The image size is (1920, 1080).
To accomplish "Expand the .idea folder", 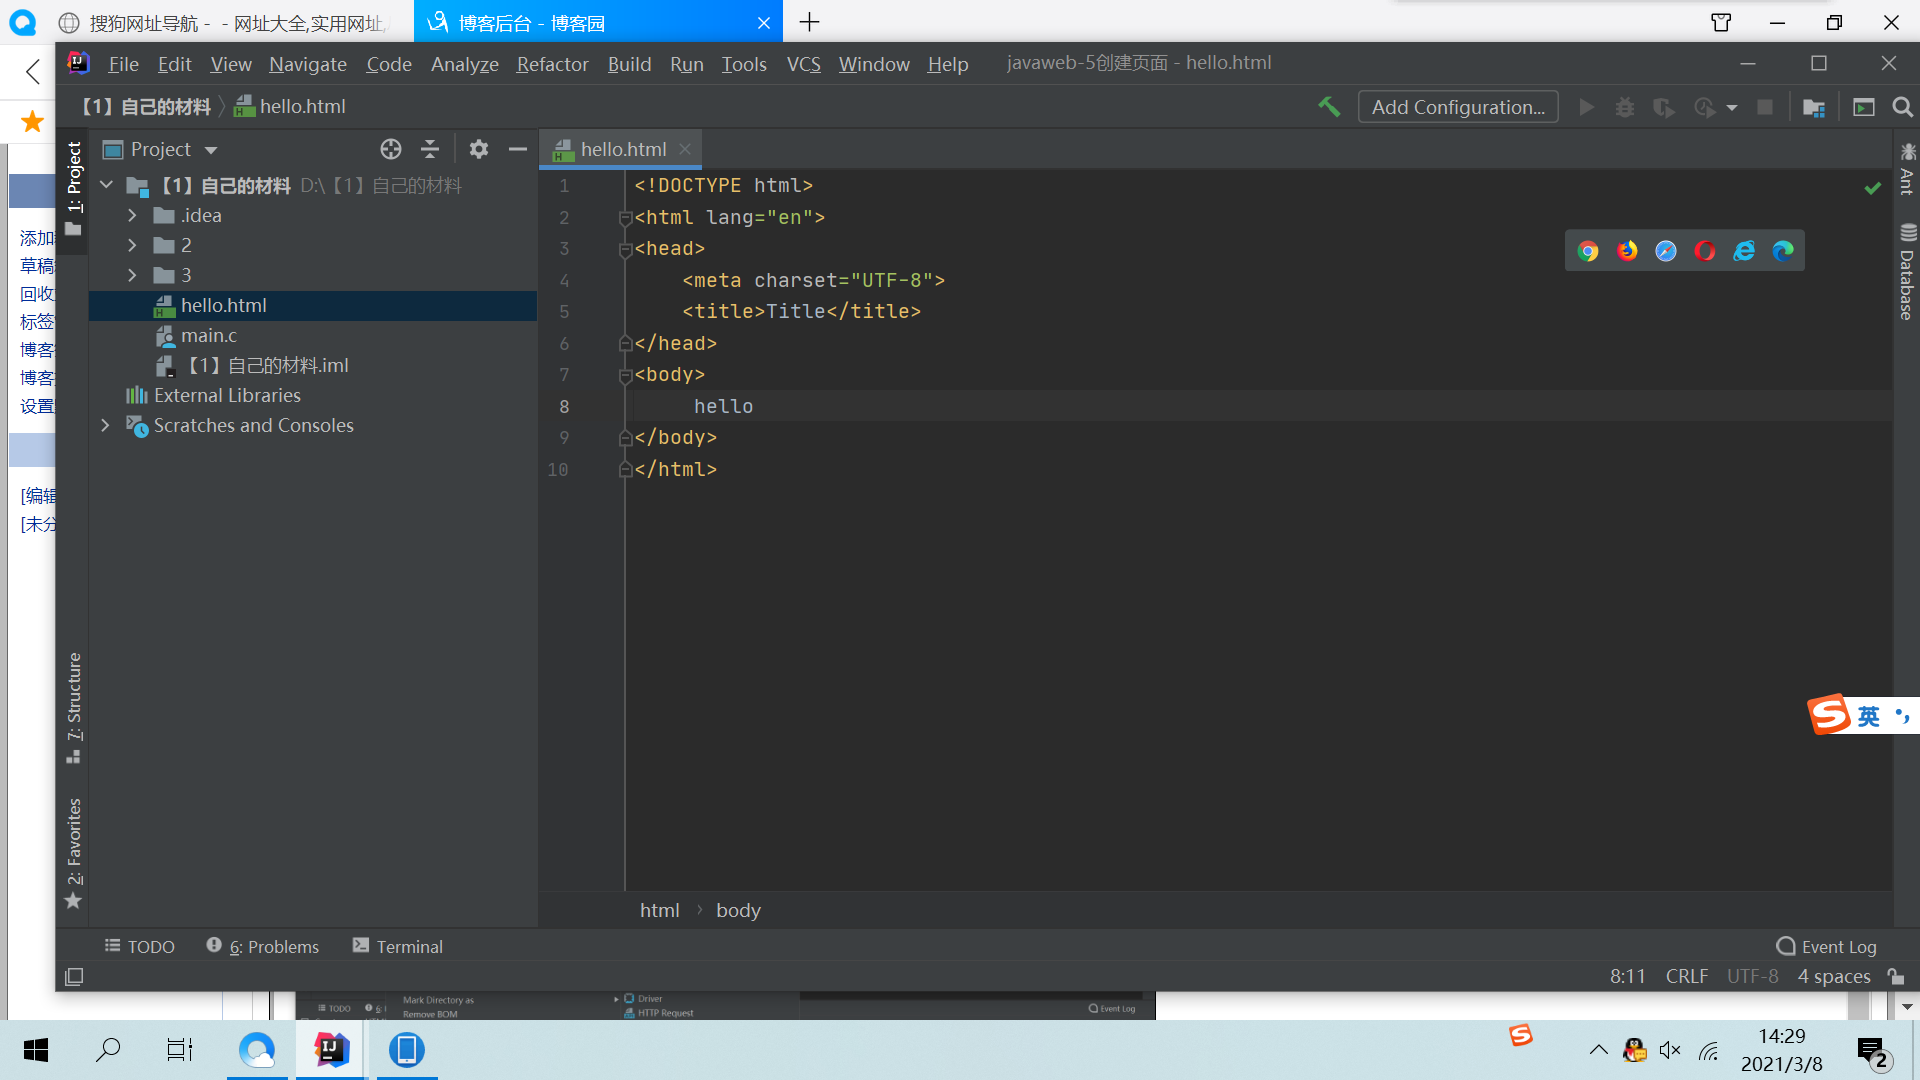I will pyautogui.click(x=132, y=215).
